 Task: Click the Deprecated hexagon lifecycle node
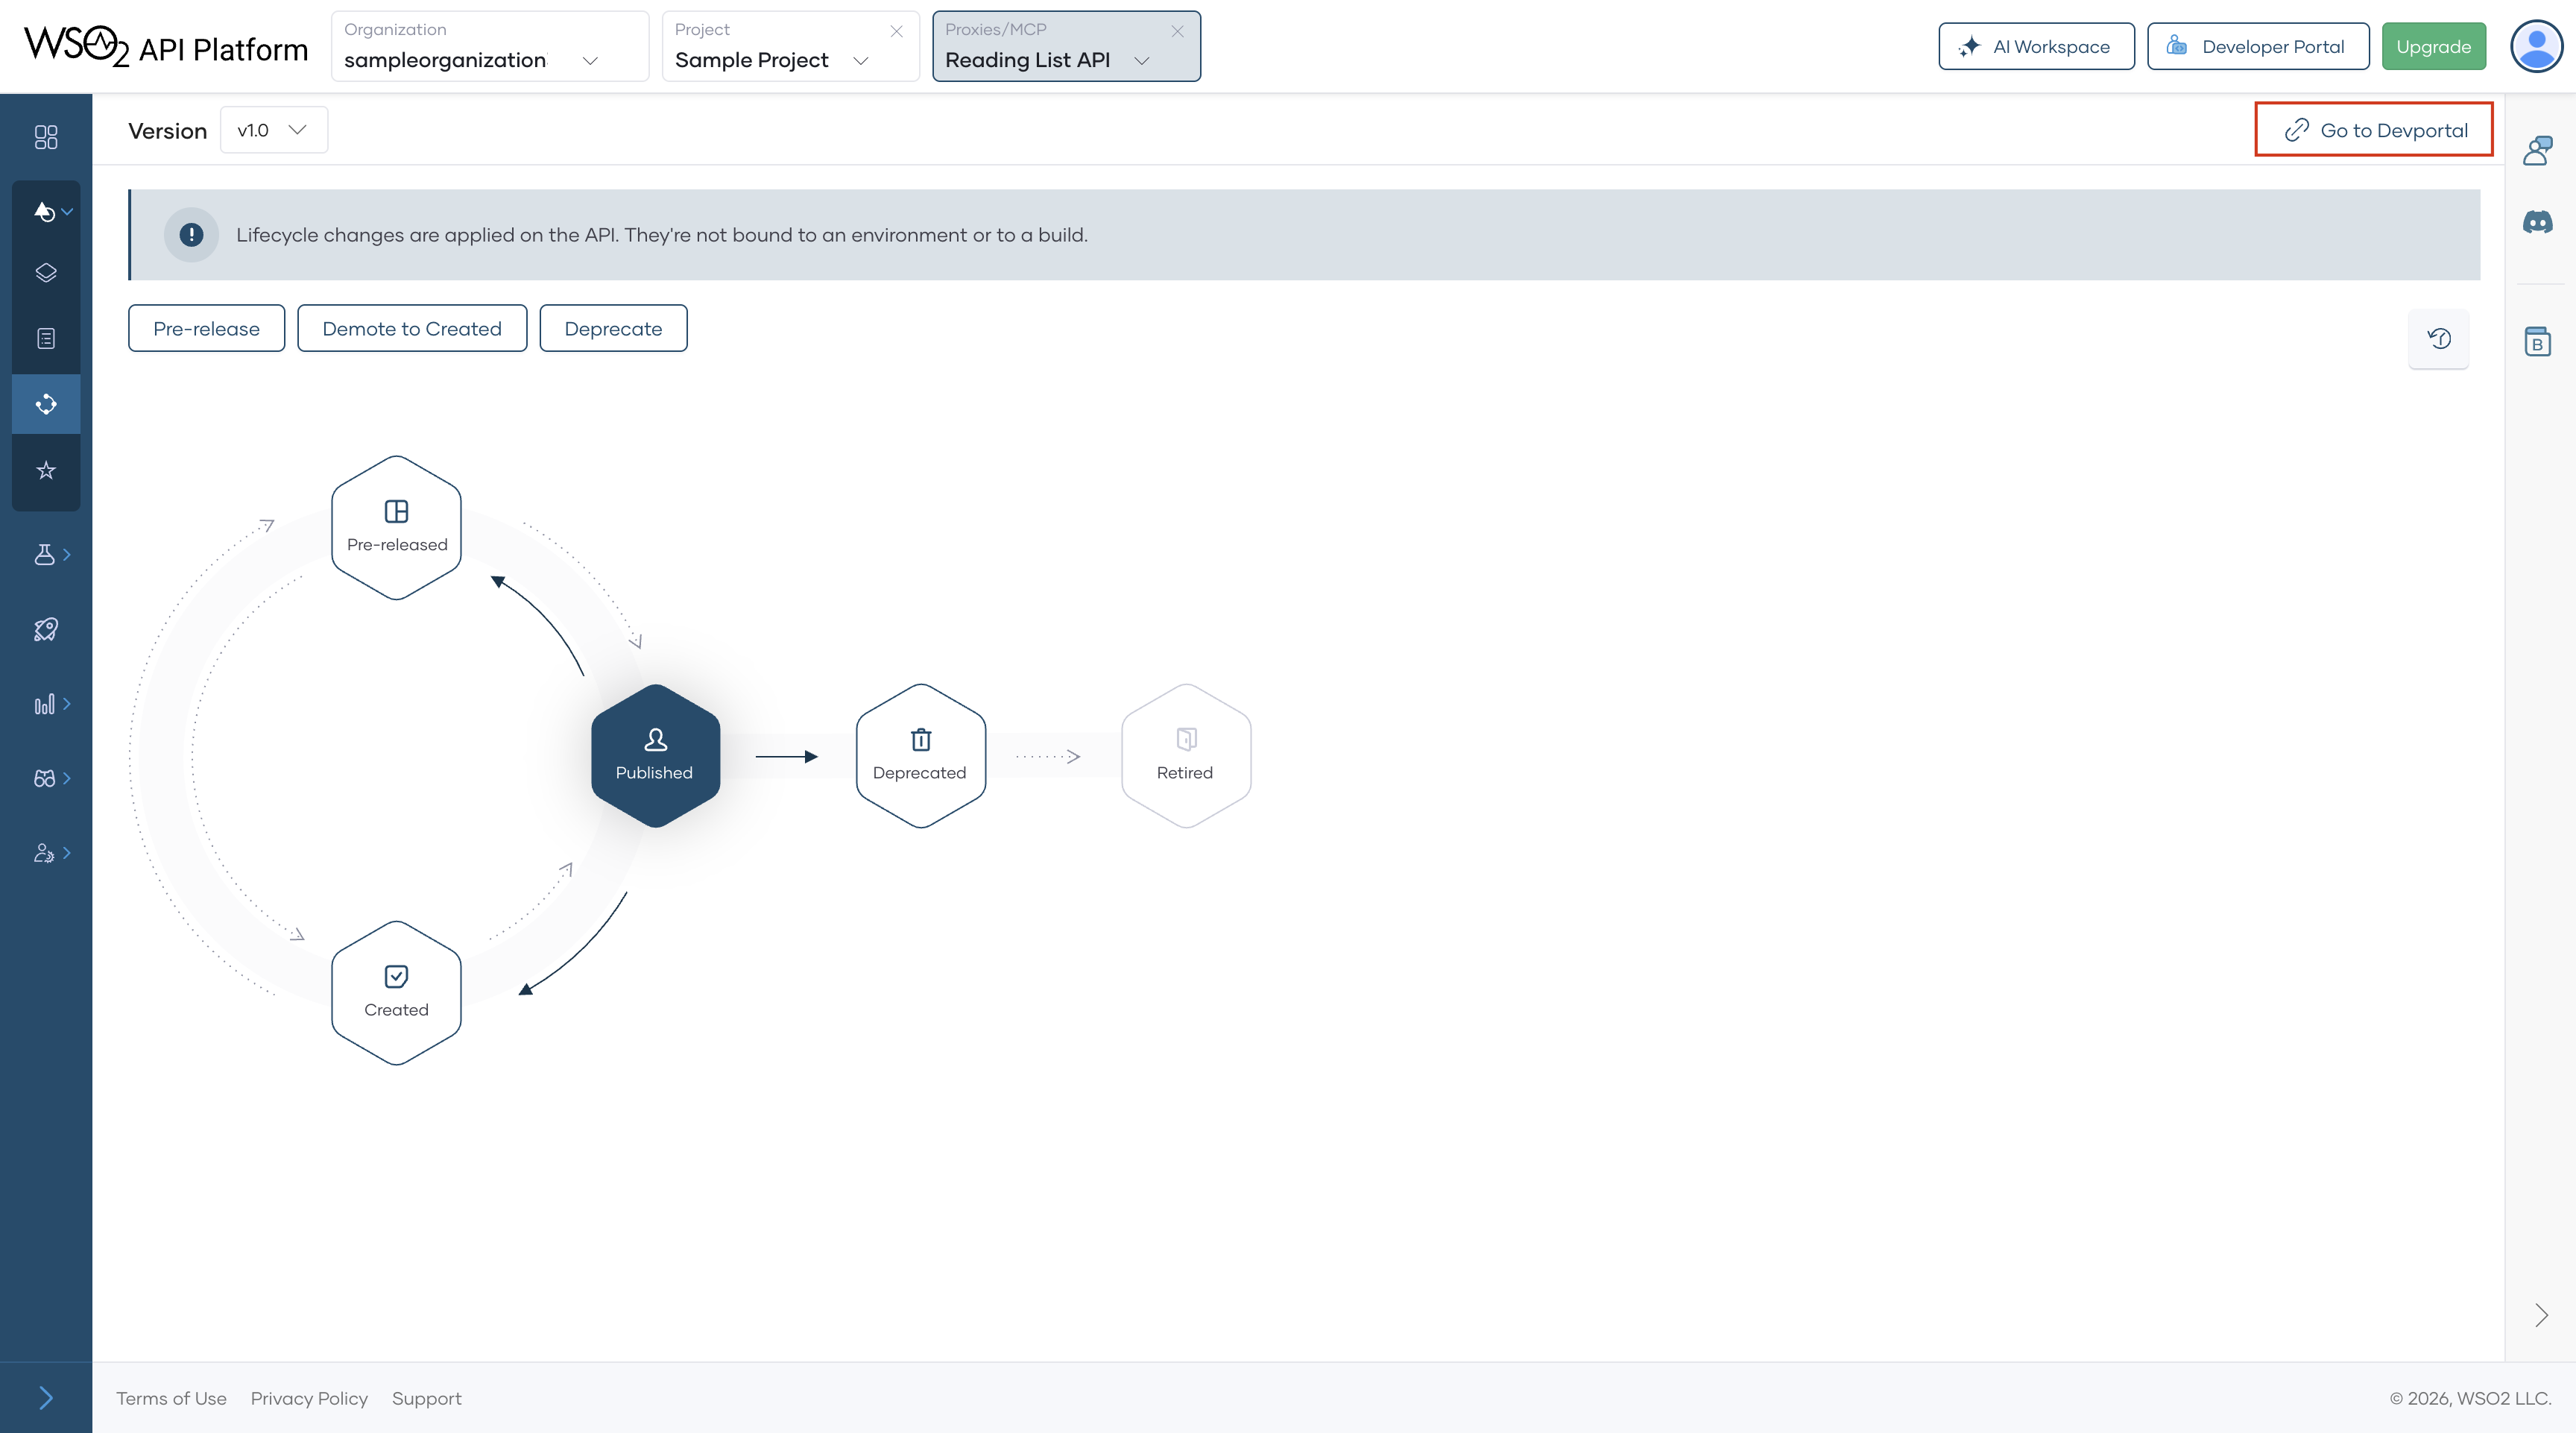coord(920,756)
